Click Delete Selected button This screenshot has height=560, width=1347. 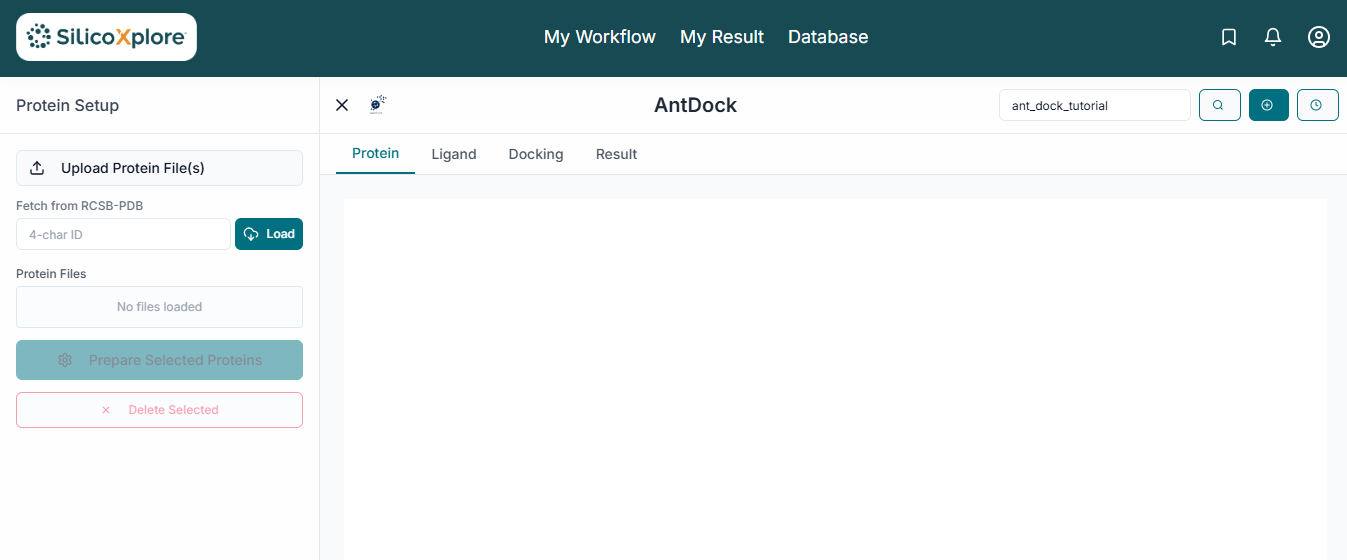159,410
